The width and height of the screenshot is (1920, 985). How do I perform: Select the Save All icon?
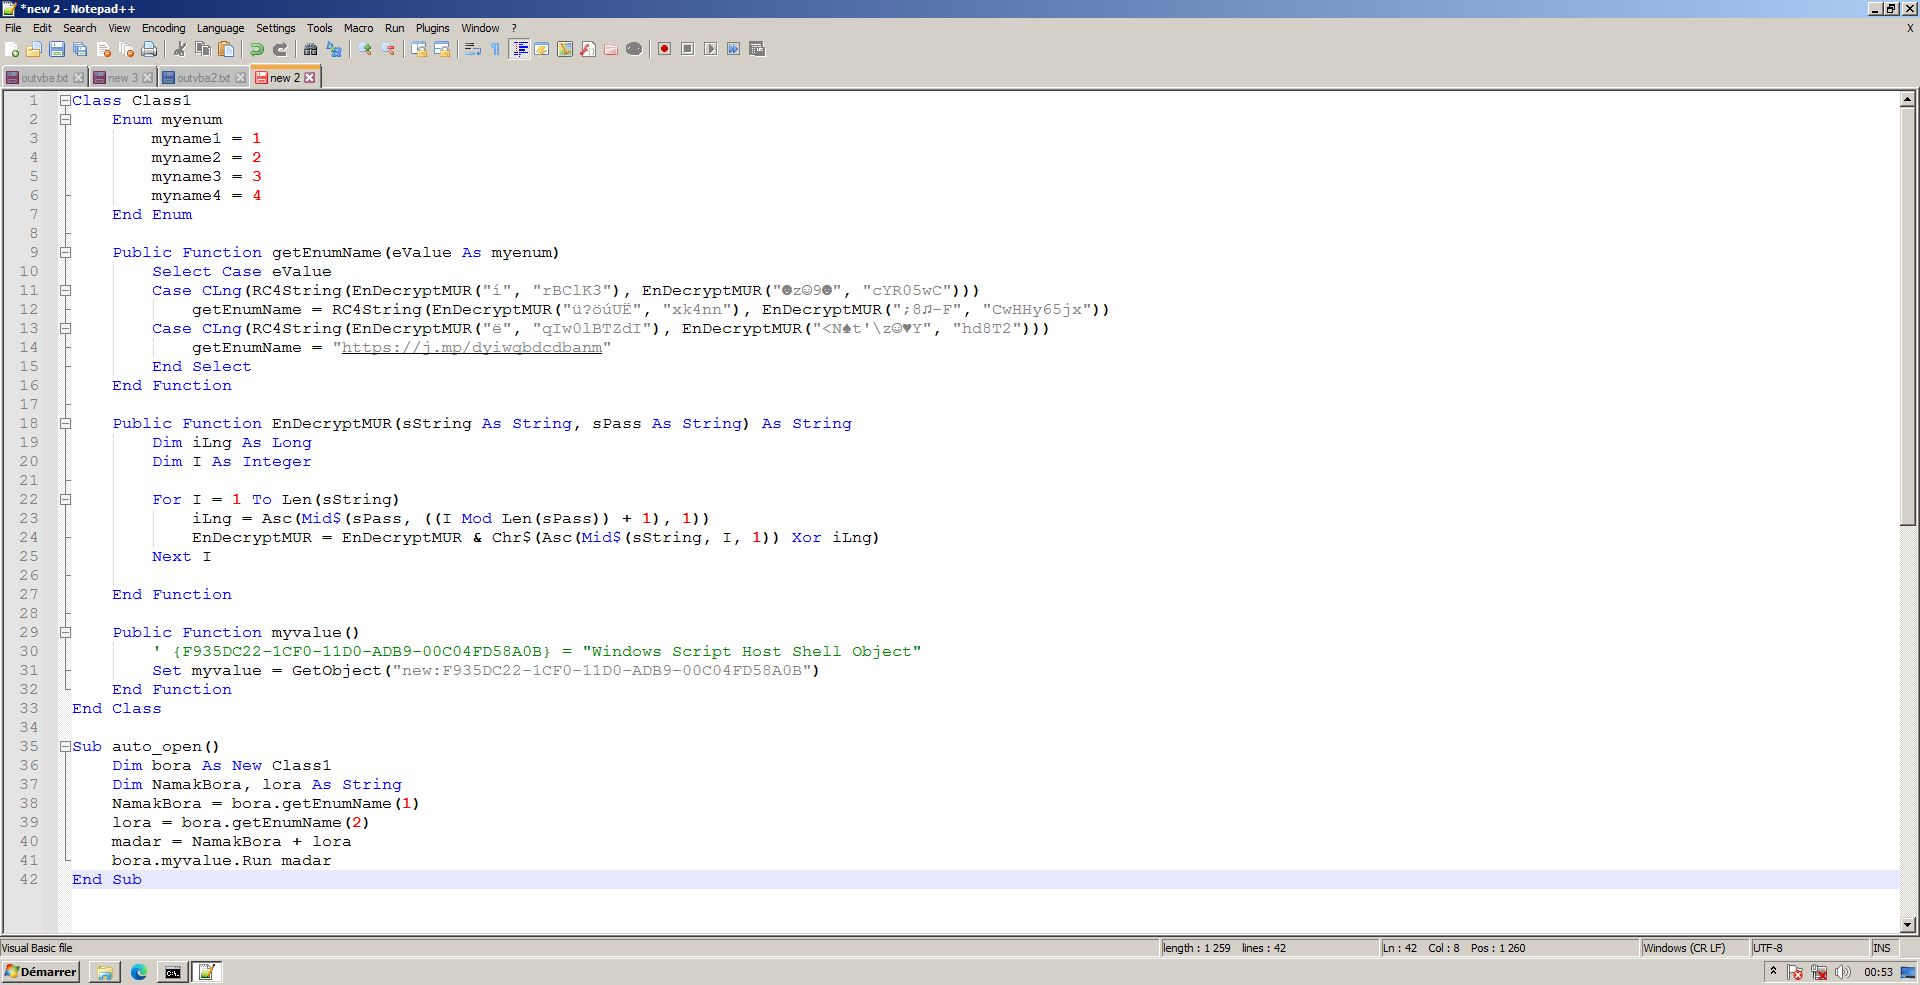[80, 48]
